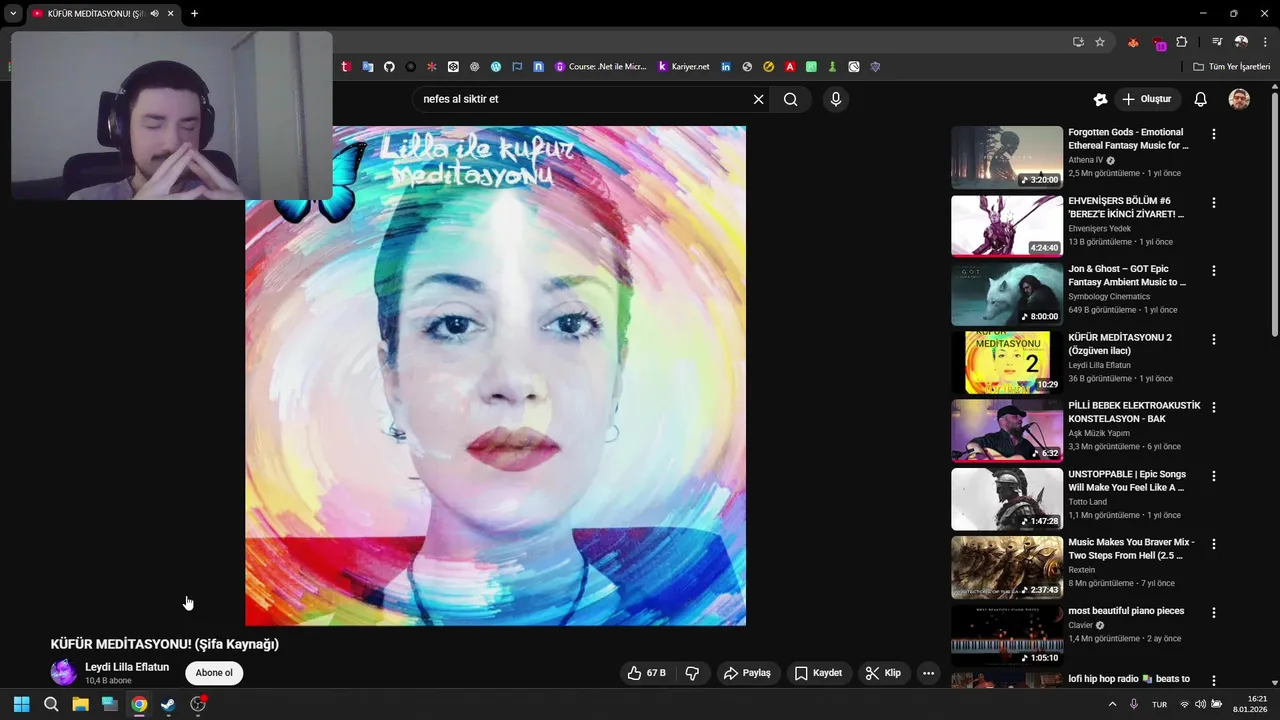Click the main video player
The width and height of the screenshot is (1280, 720).
pos(495,376)
